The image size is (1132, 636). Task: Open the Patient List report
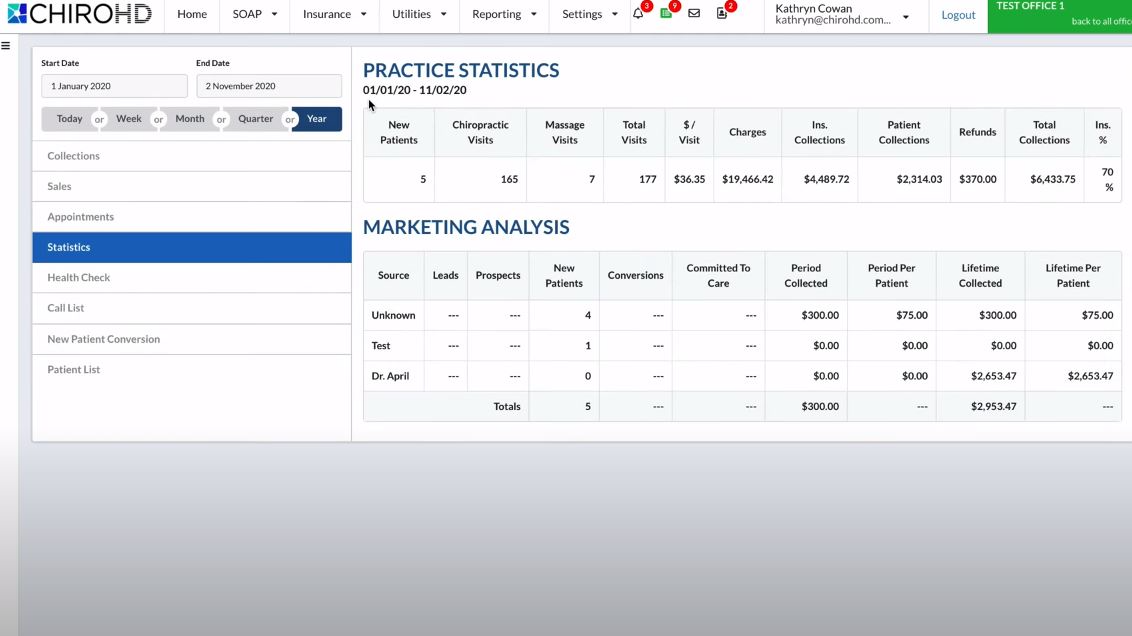coord(192,369)
